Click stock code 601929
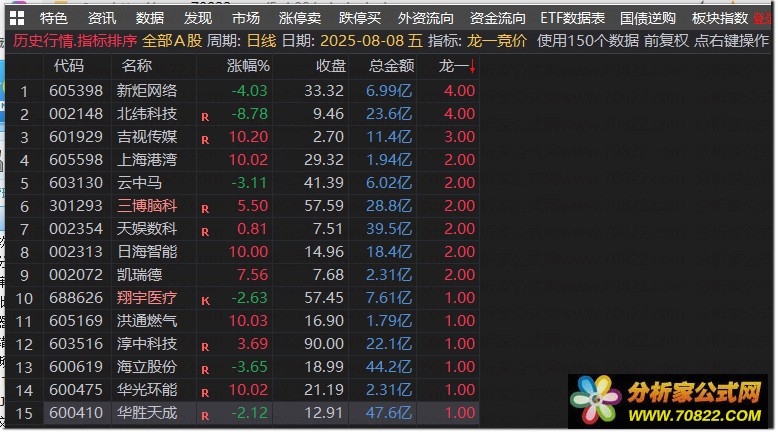Screen dimensions: 778x432 pos(76,137)
